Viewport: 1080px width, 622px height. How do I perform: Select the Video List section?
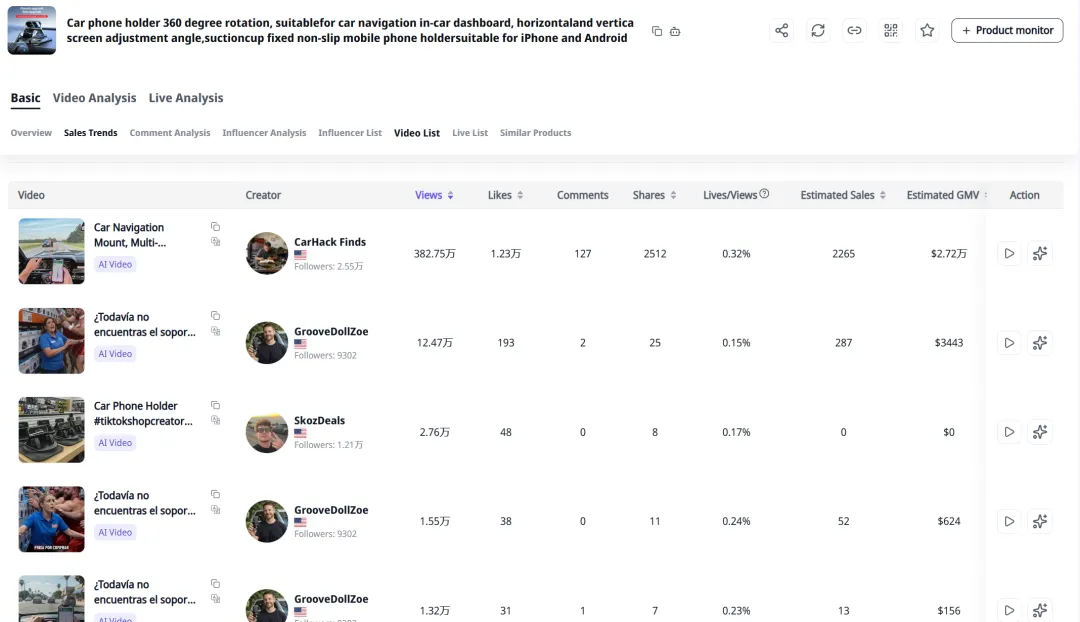[x=417, y=133]
